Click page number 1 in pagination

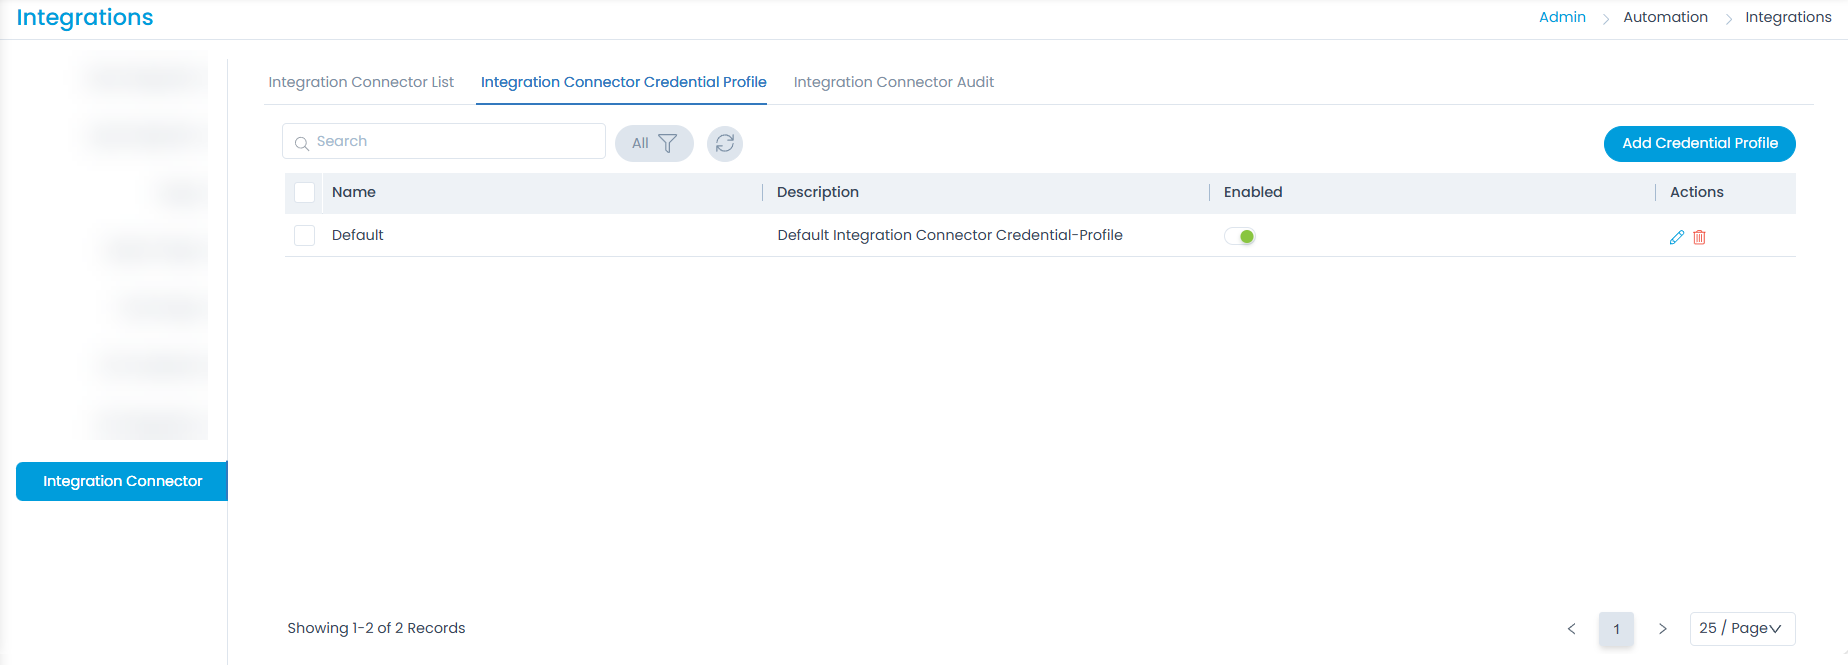pos(1616,629)
